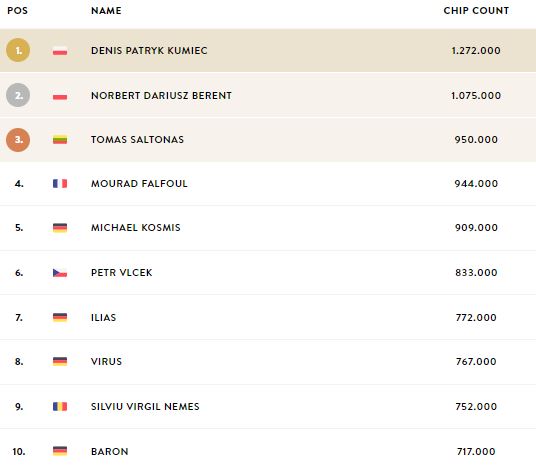This screenshot has width=536, height=472.
Task: Click the Czech flag beside Petr Vlcek
Action: (60, 273)
